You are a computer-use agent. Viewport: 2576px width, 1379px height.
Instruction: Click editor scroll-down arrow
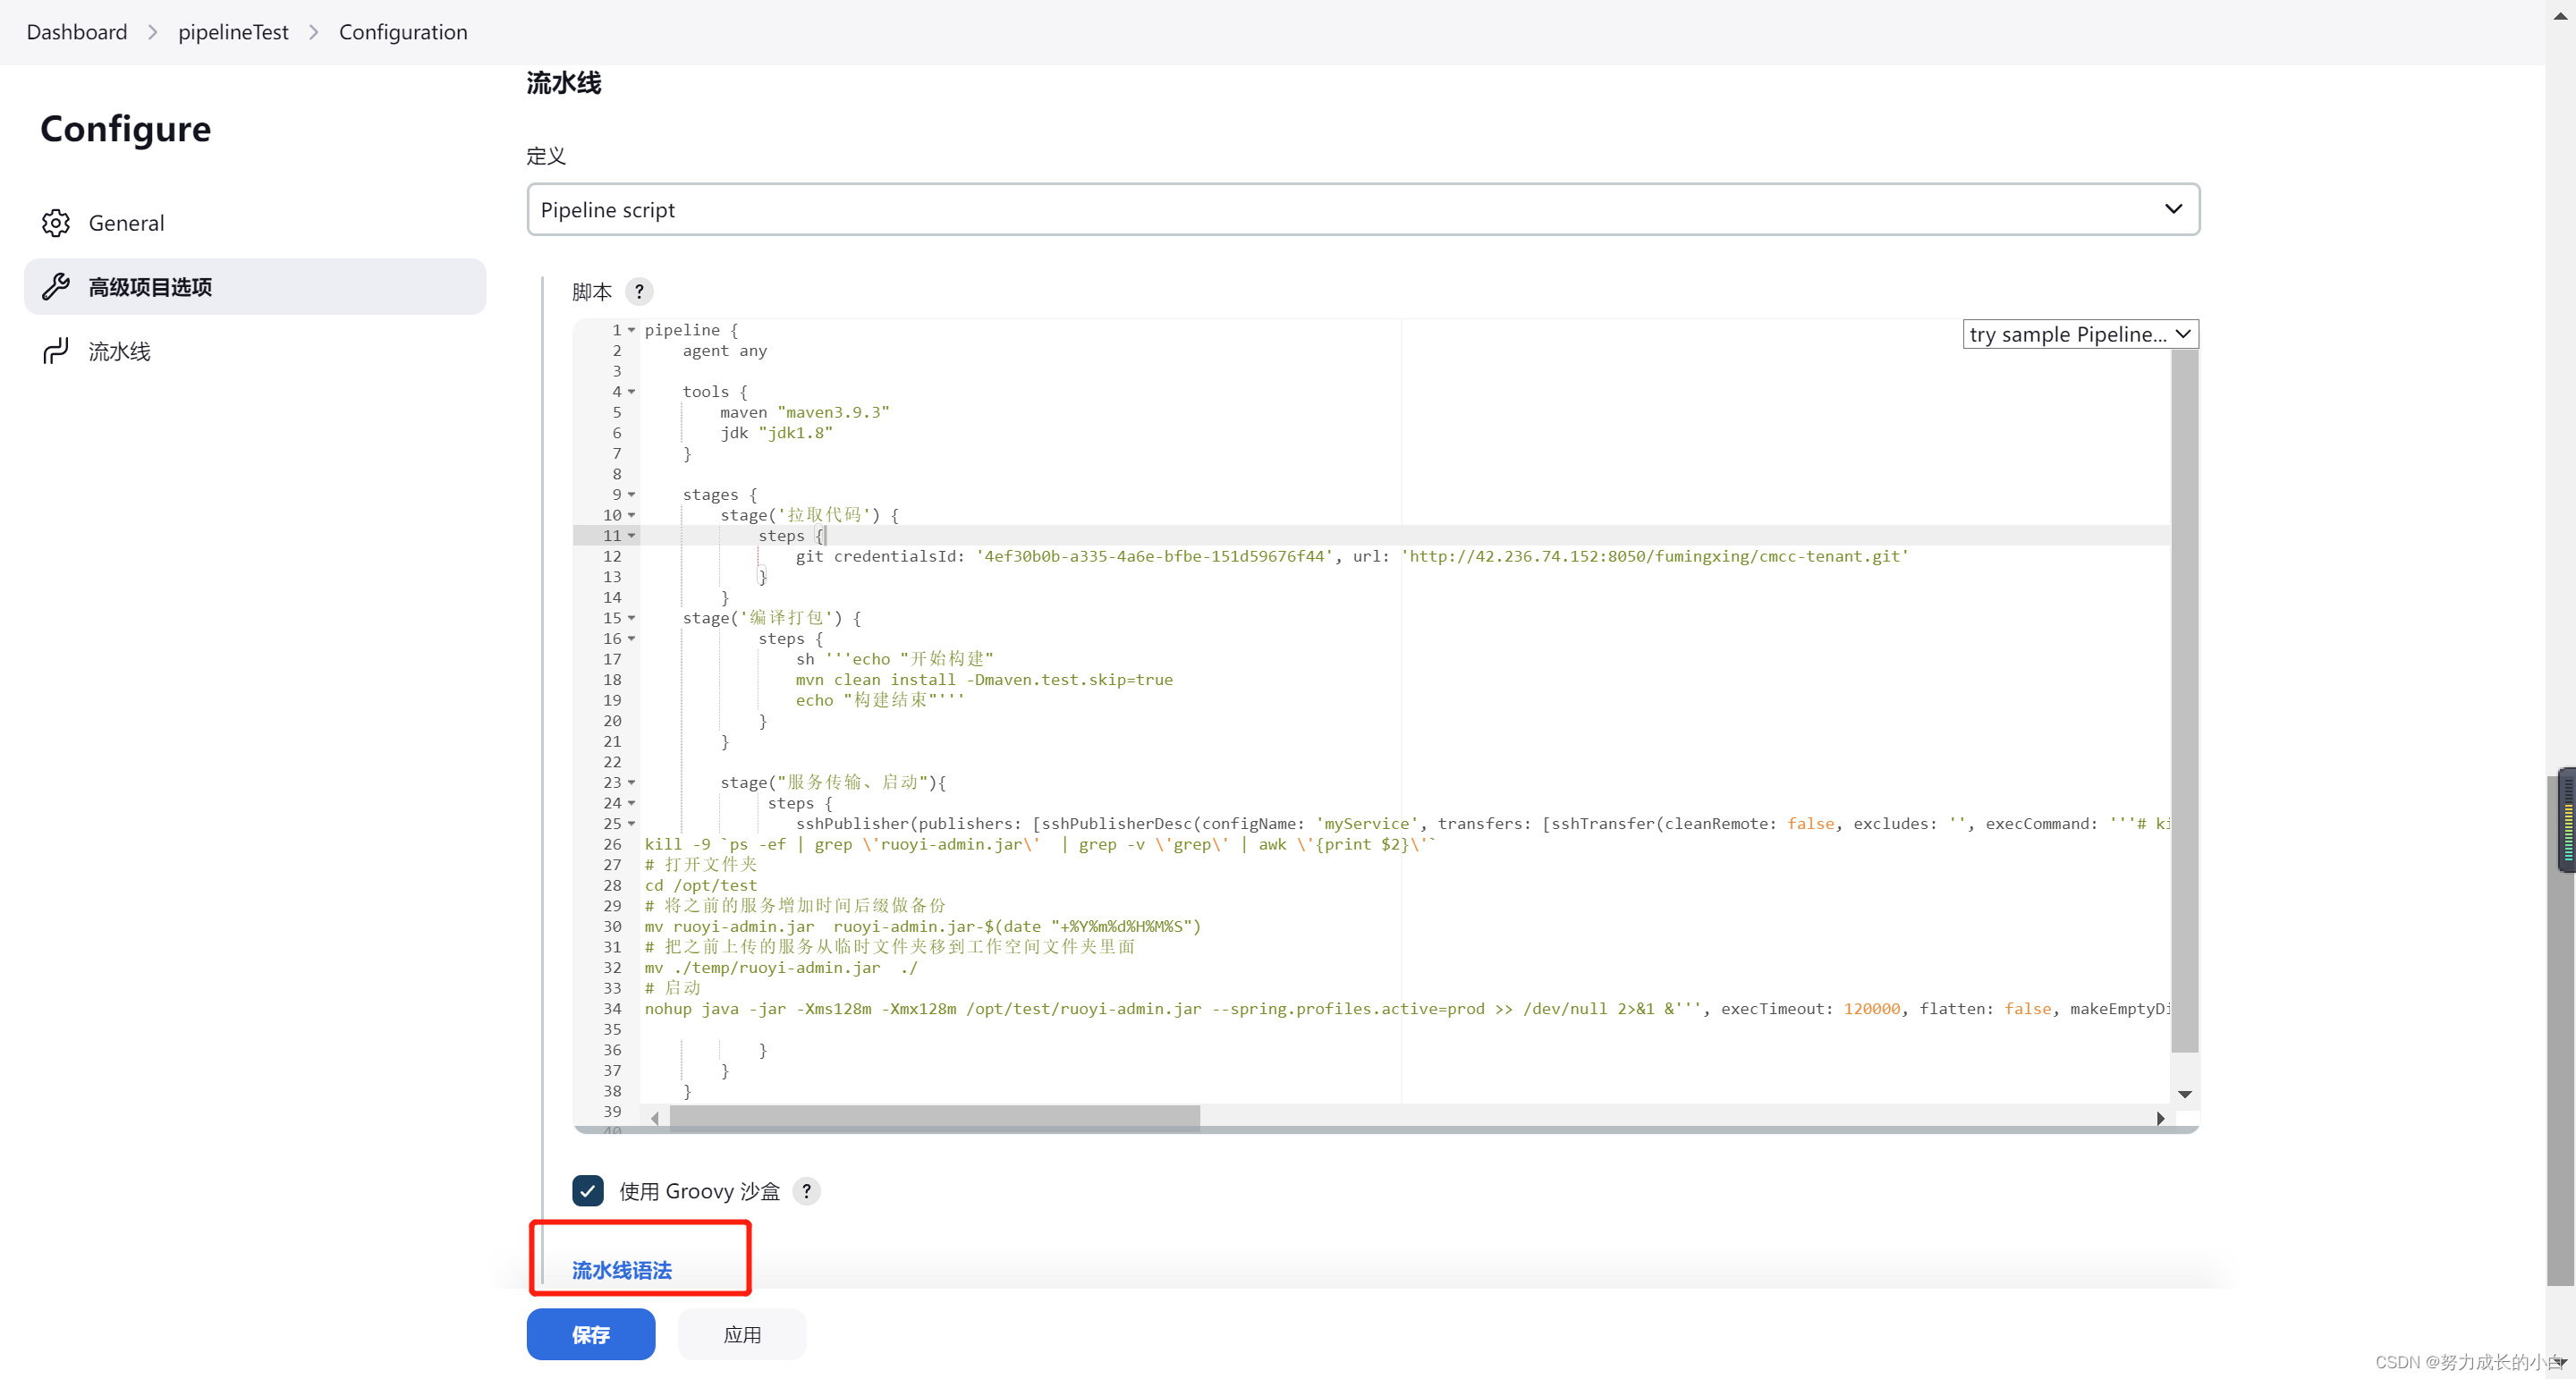pyautogui.click(x=2185, y=1094)
